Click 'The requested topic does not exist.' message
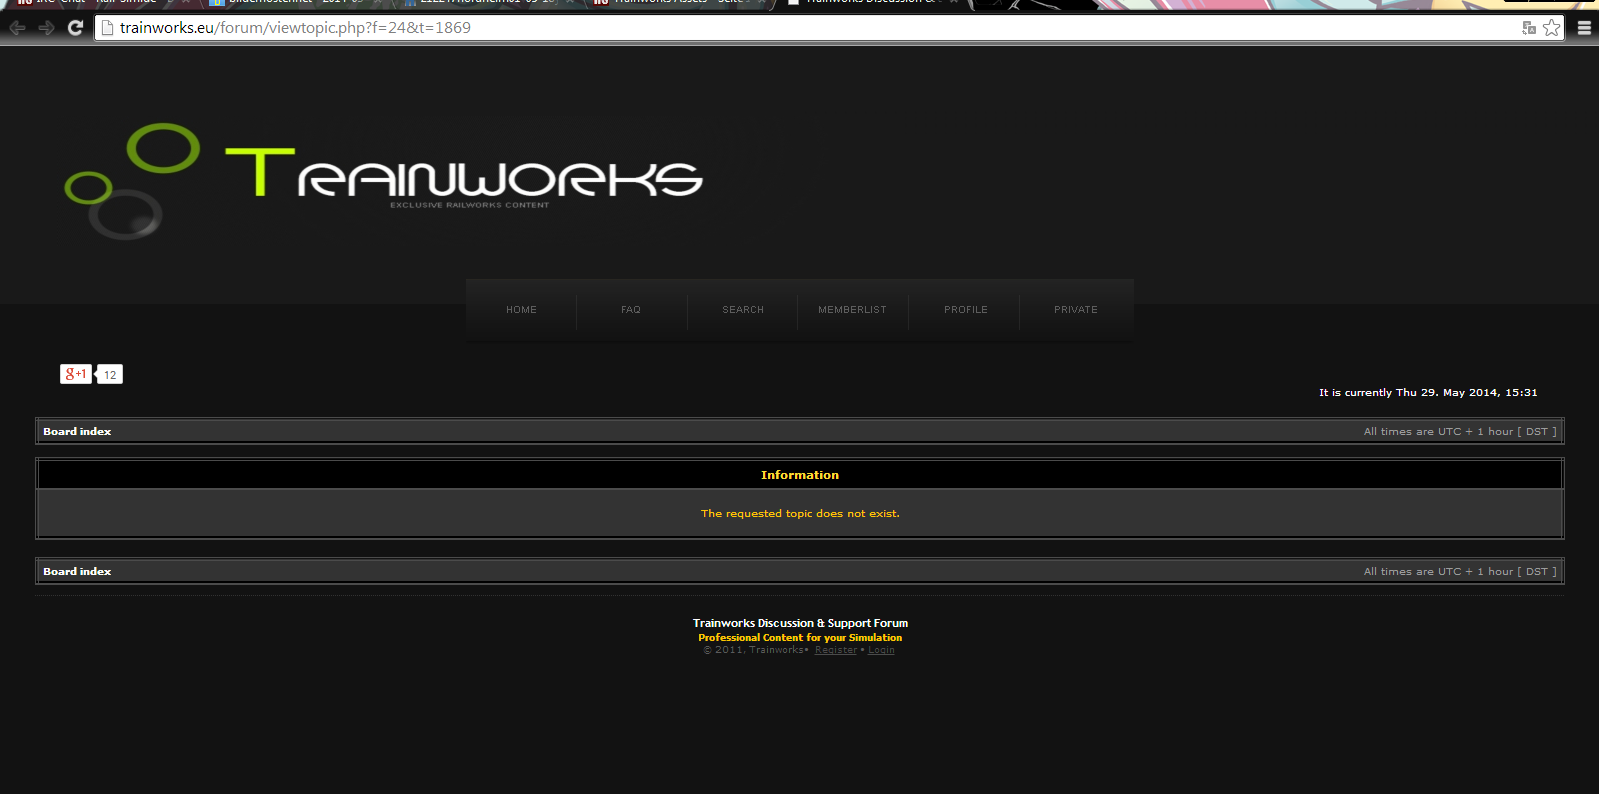 tap(800, 514)
